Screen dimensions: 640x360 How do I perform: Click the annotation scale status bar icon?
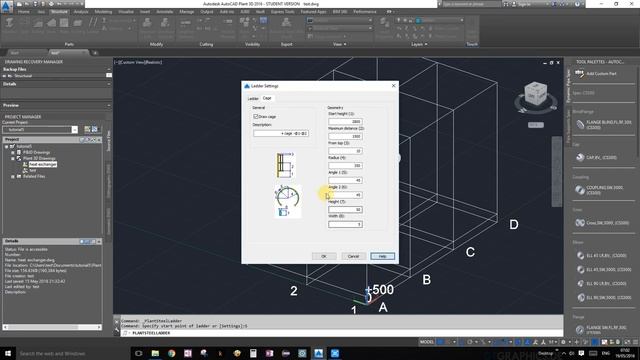pos(553,342)
